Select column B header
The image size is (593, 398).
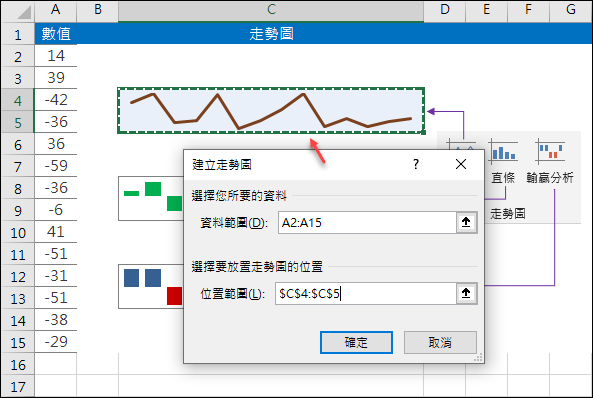click(x=98, y=10)
